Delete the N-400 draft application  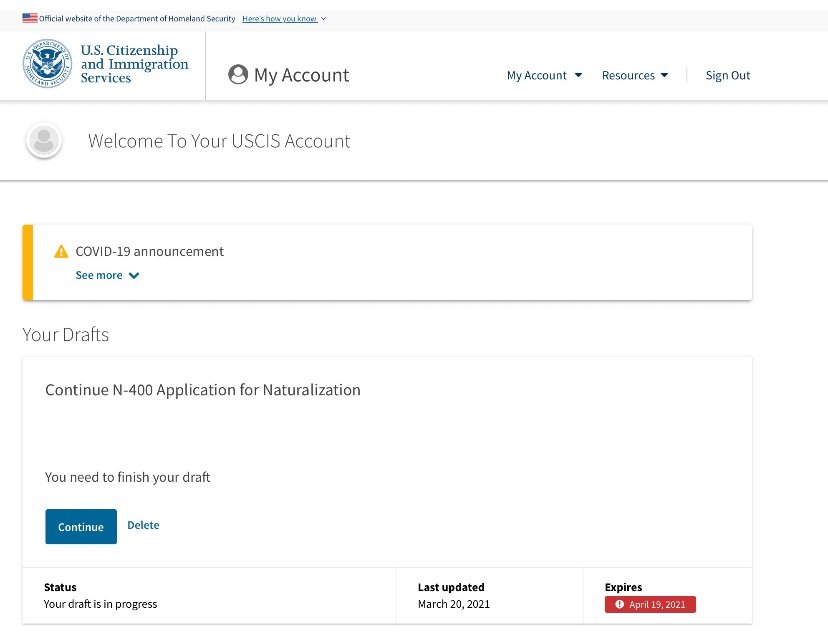pos(143,526)
